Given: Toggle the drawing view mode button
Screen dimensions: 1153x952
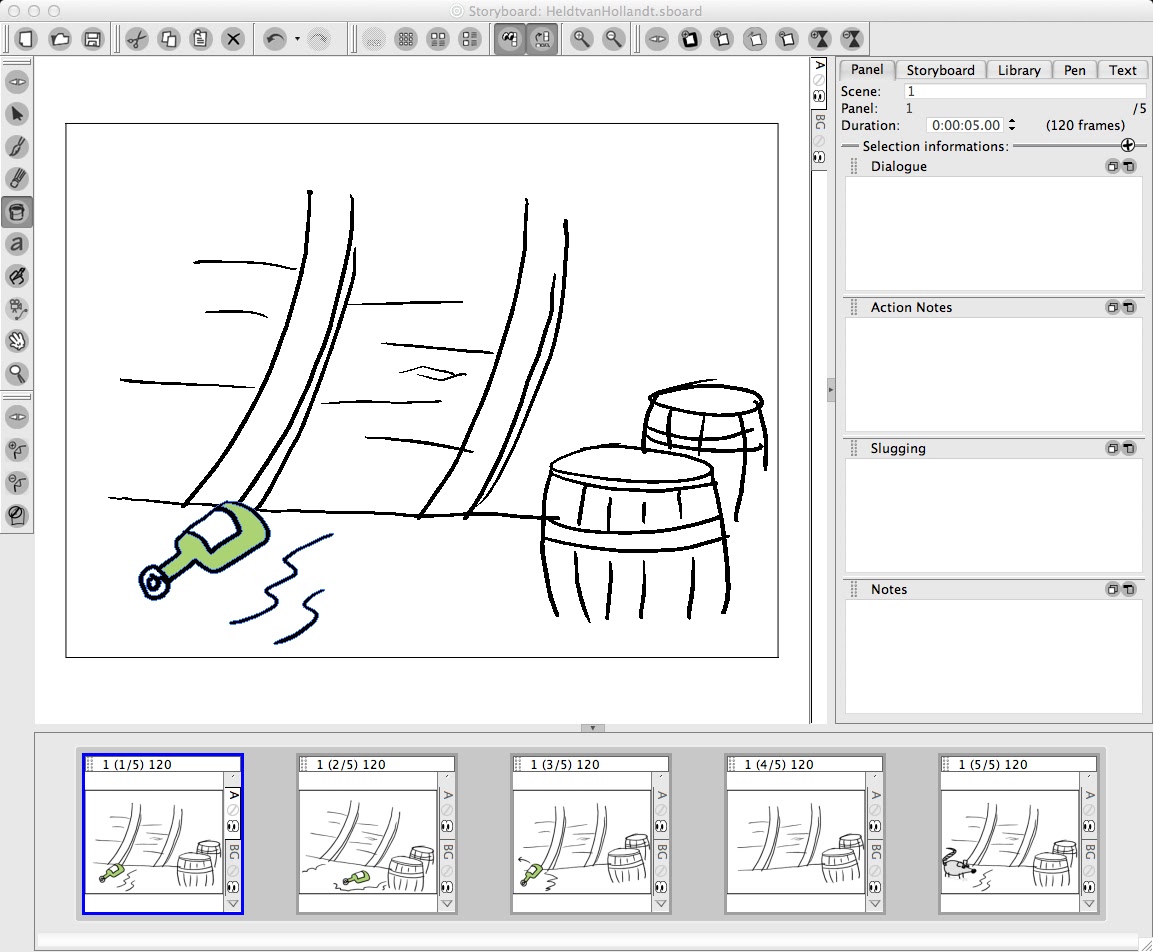Looking at the screenshot, I should [x=510, y=39].
